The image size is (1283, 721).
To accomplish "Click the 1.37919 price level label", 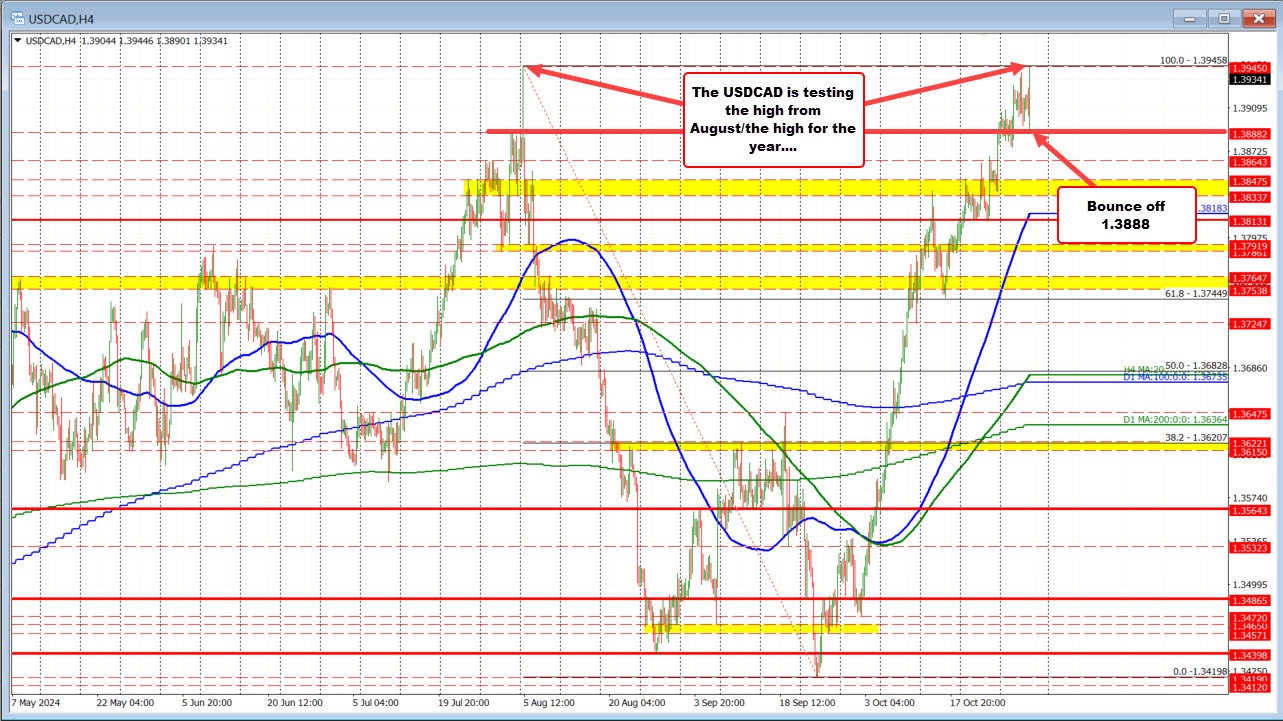I will 1249,245.
